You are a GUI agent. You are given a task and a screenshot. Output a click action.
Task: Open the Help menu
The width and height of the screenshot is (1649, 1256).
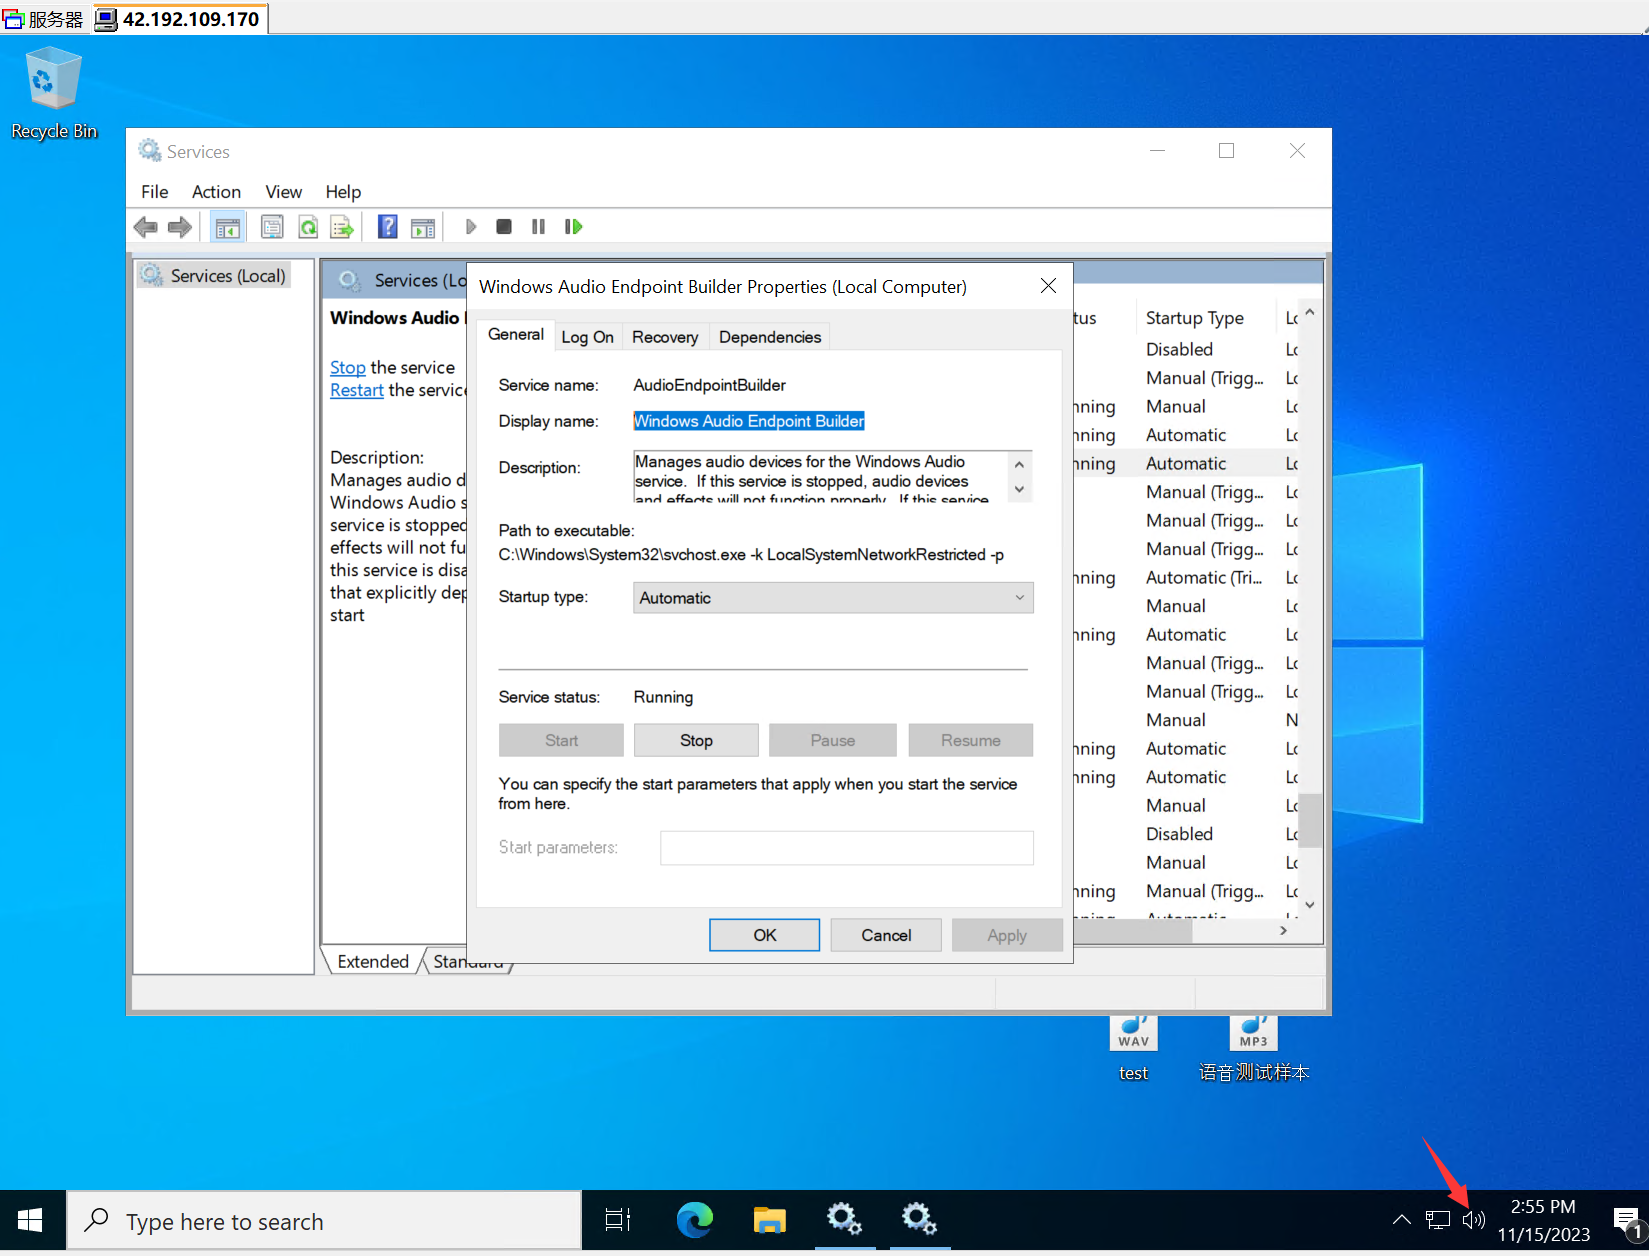pos(343,192)
